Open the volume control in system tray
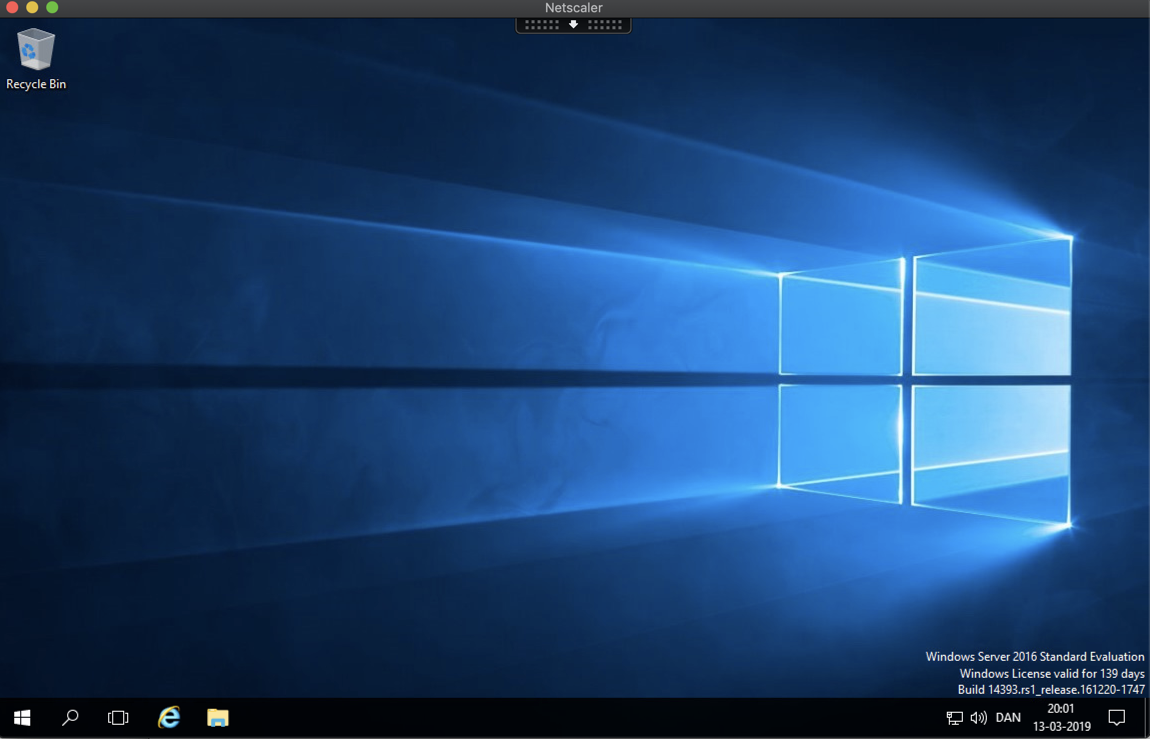 [x=978, y=718]
